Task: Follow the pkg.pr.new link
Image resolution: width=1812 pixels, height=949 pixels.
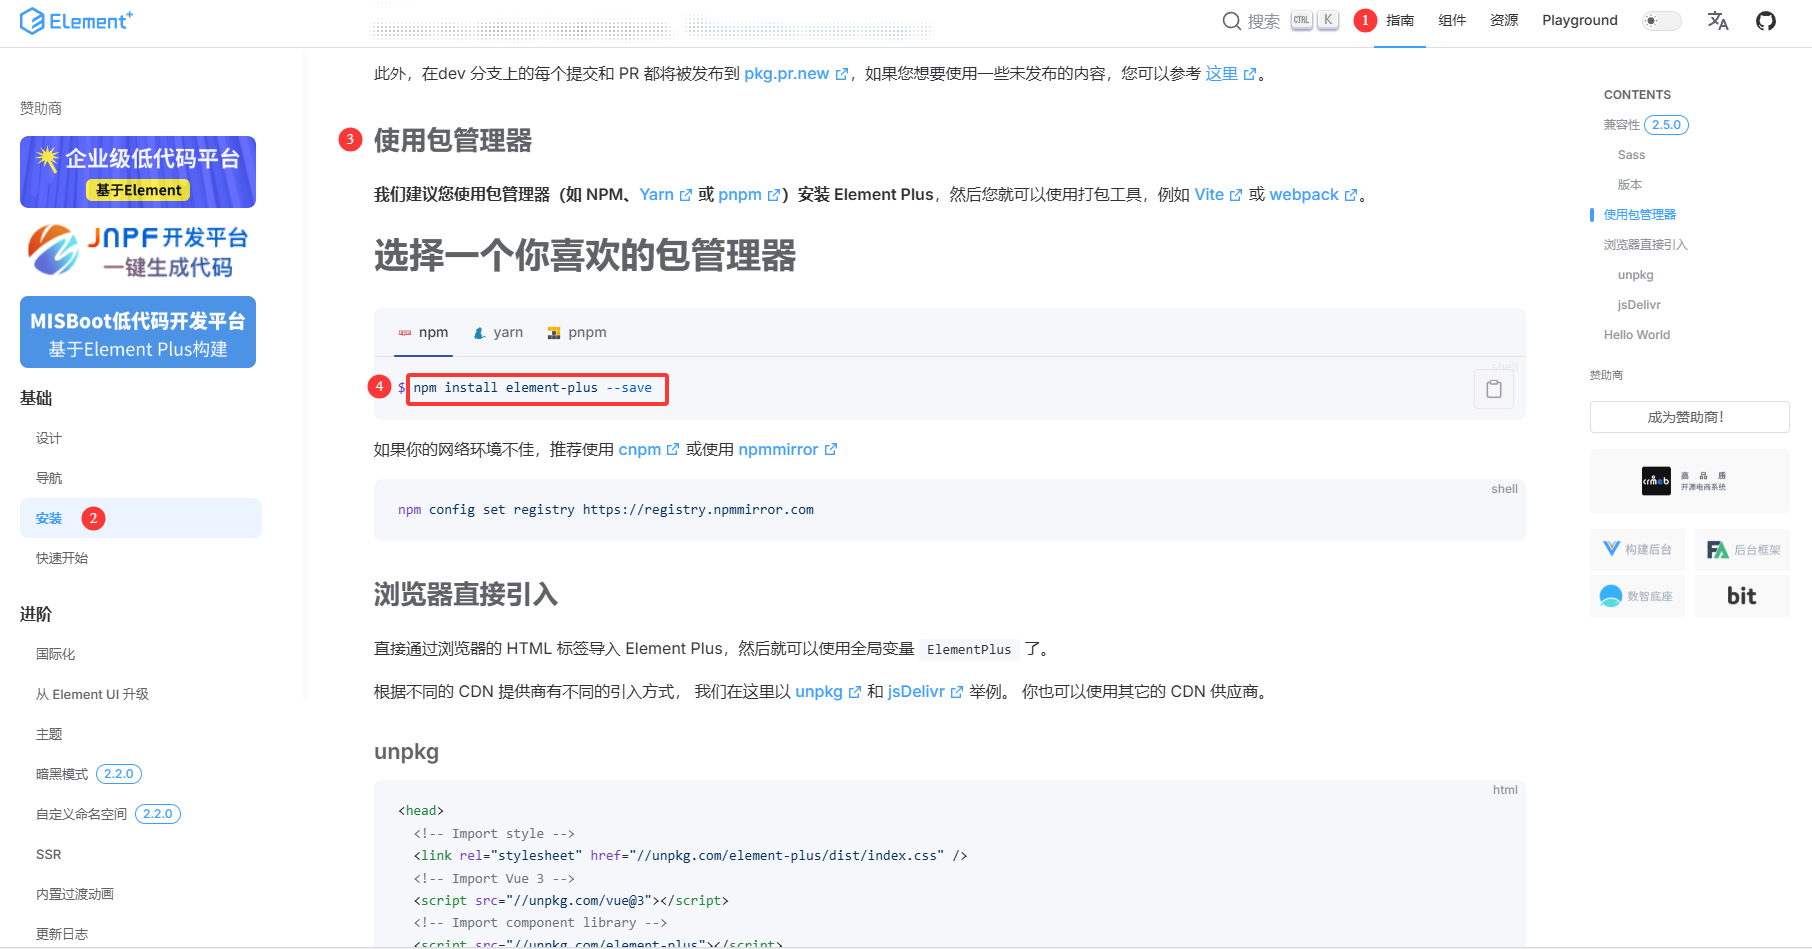Action: [796, 74]
